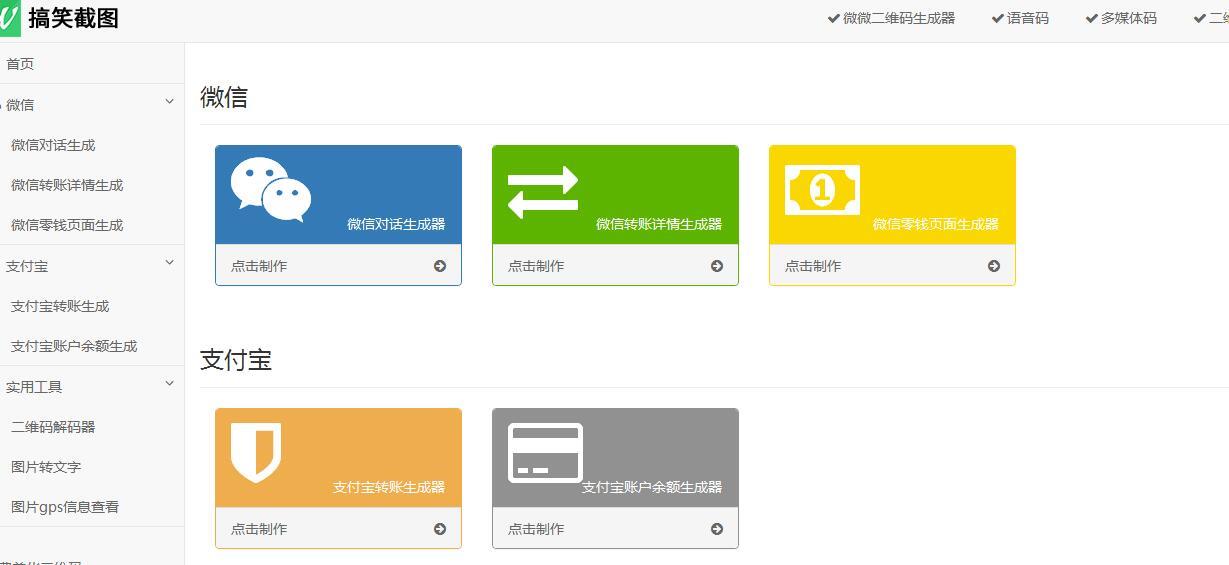
Task: Click the 支付宝 section heading in main area
Action: [236, 360]
